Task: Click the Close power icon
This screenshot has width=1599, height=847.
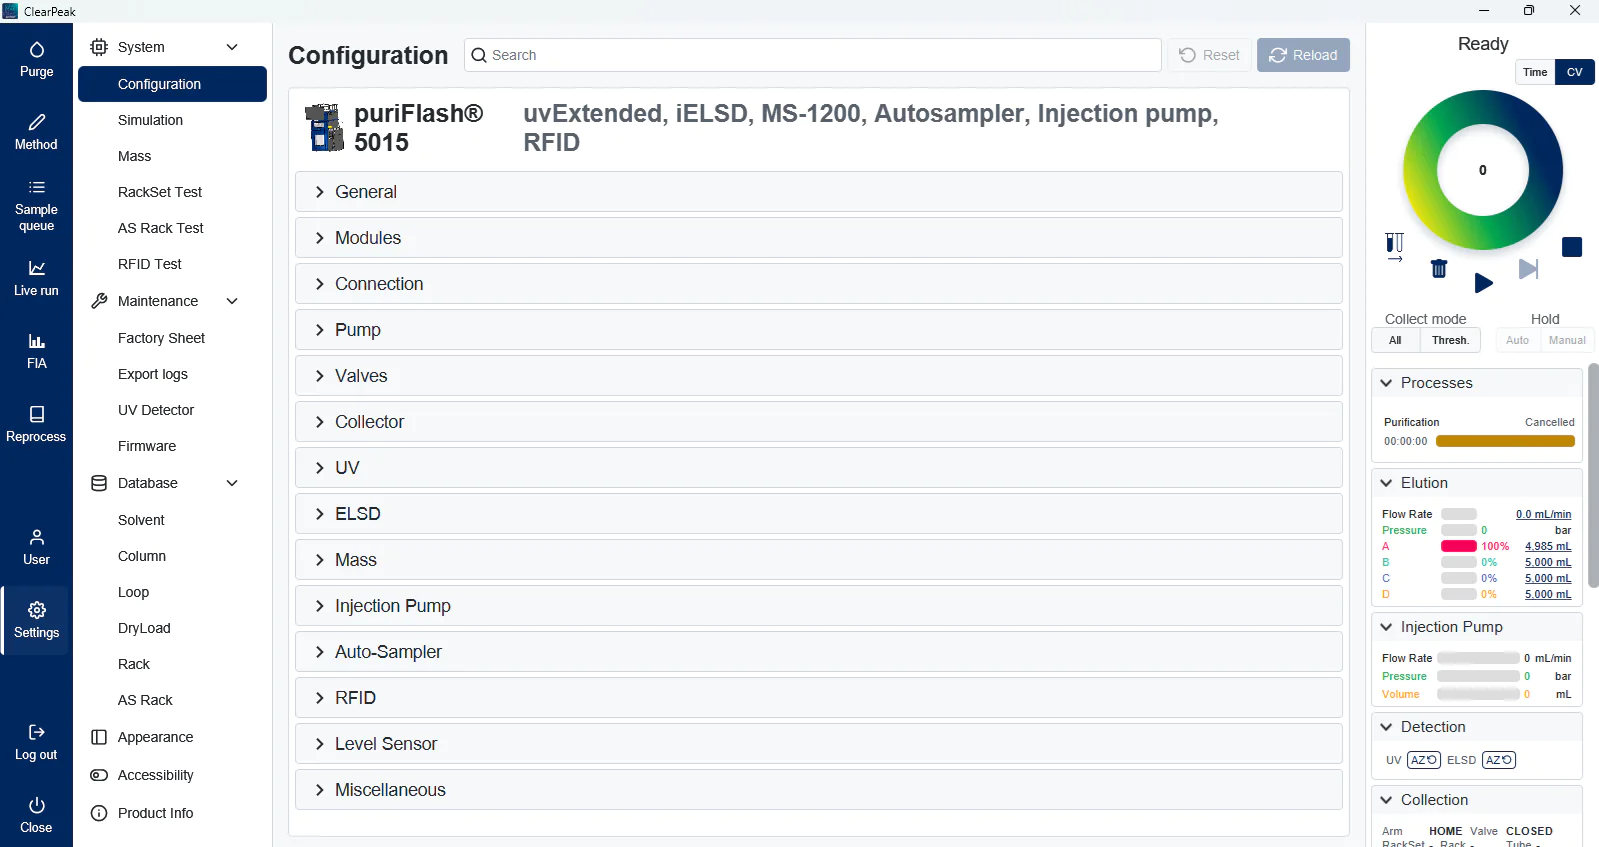Action: click(x=37, y=805)
